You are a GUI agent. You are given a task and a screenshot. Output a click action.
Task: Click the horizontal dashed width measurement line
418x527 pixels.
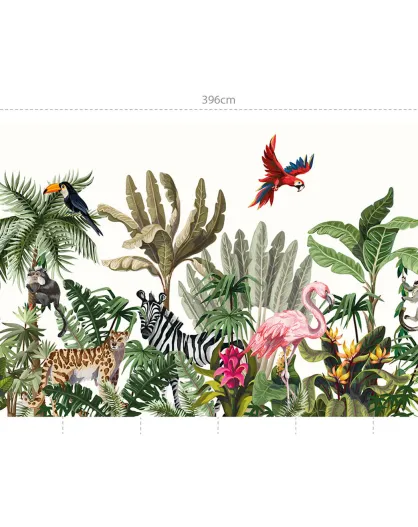(209, 110)
